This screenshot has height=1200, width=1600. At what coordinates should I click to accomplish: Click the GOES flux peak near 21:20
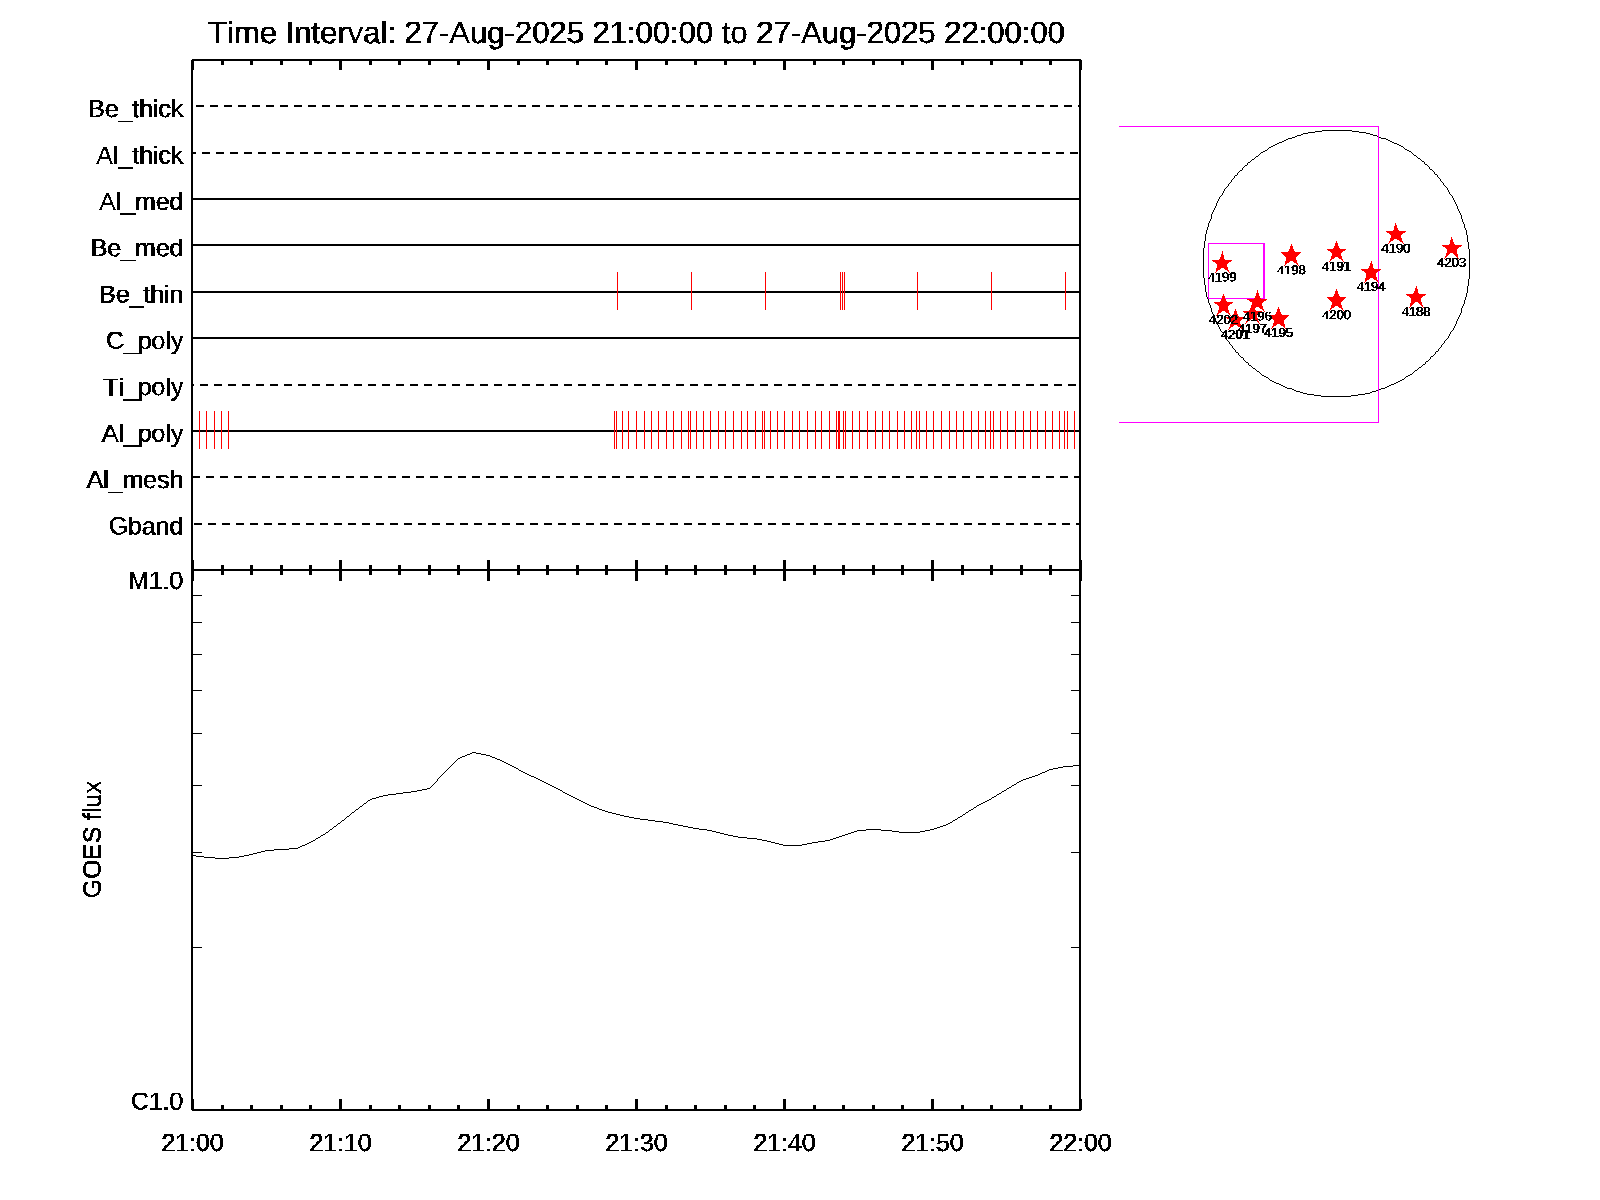click(x=474, y=752)
